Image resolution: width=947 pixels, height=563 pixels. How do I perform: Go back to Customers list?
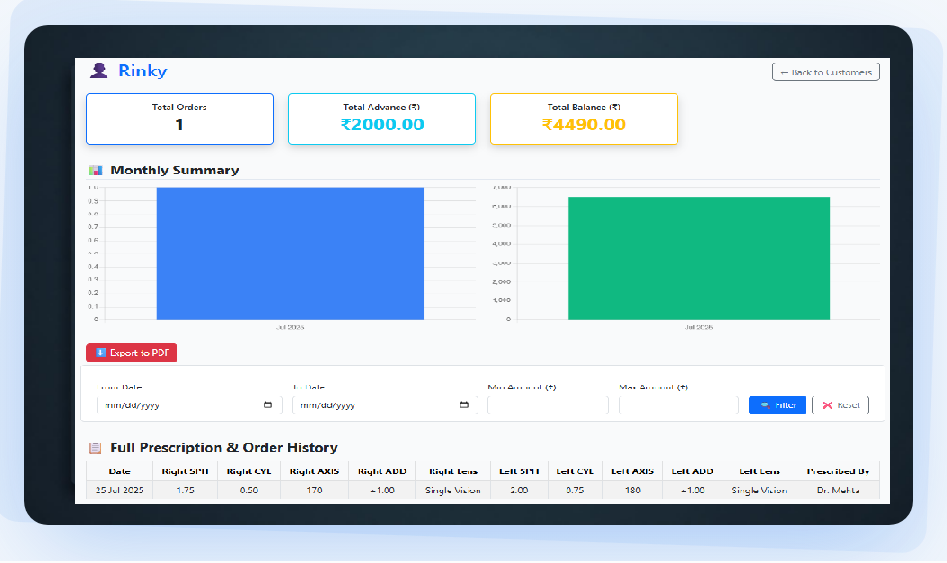(x=826, y=72)
